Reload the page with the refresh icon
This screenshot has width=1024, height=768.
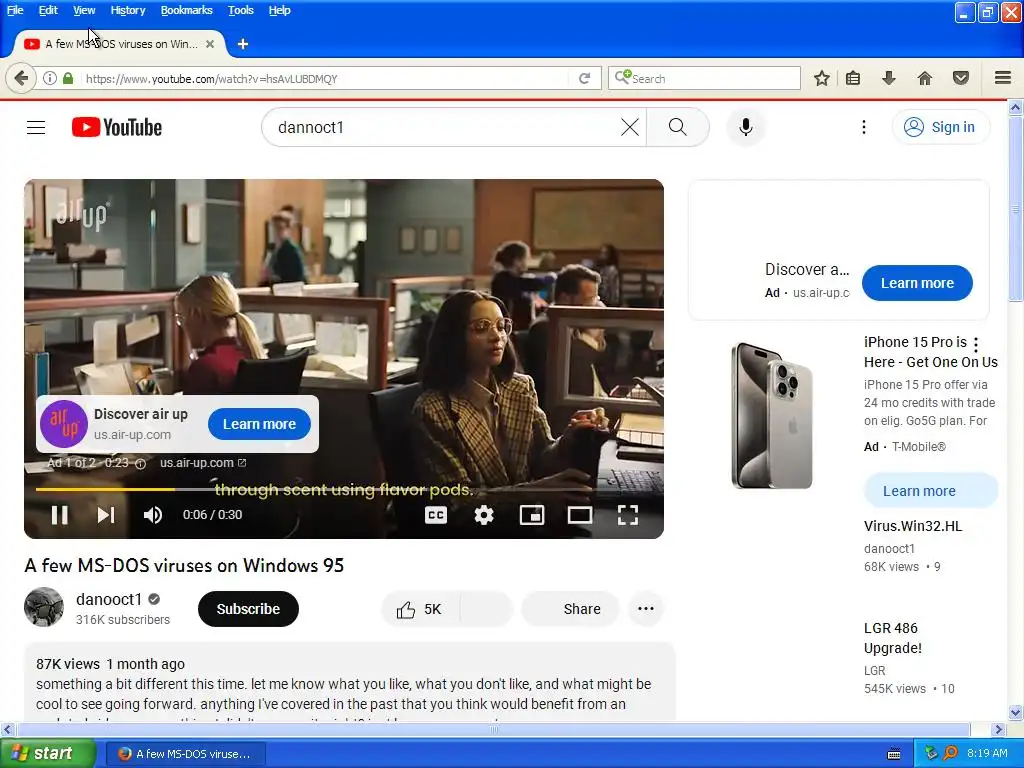(584, 78)
